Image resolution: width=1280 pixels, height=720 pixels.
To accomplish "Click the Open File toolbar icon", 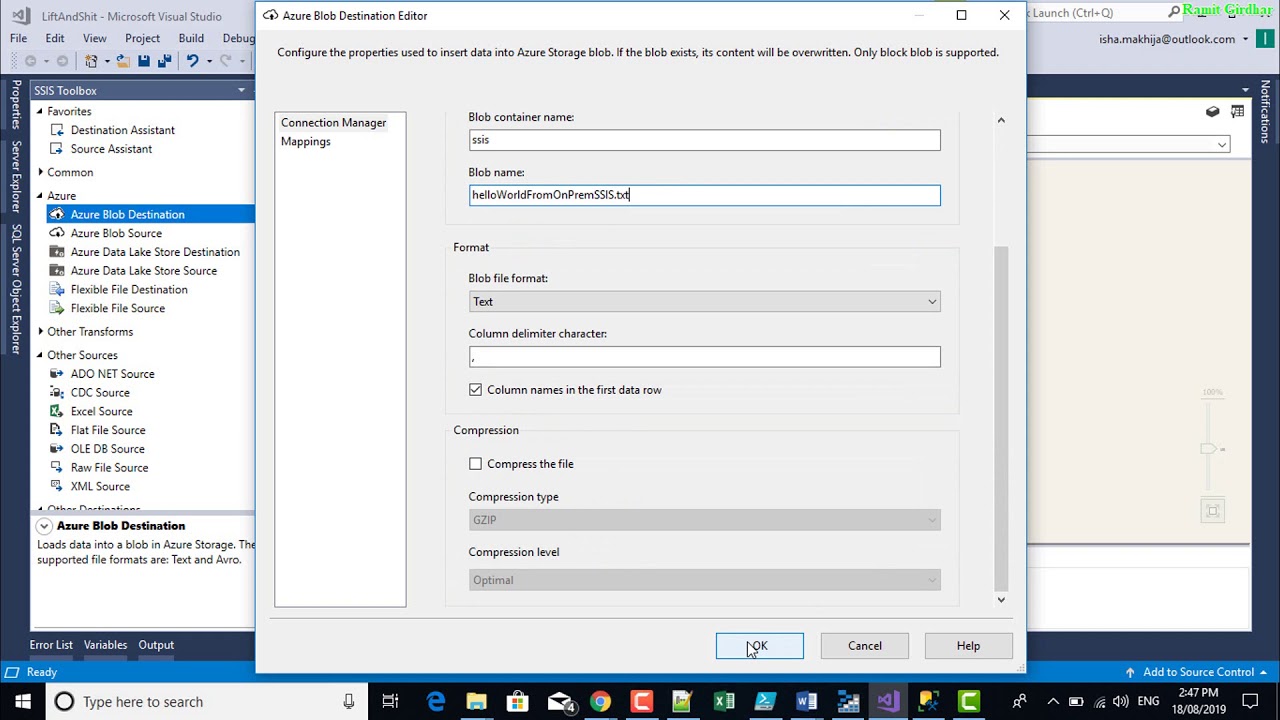I will (123, 61).
